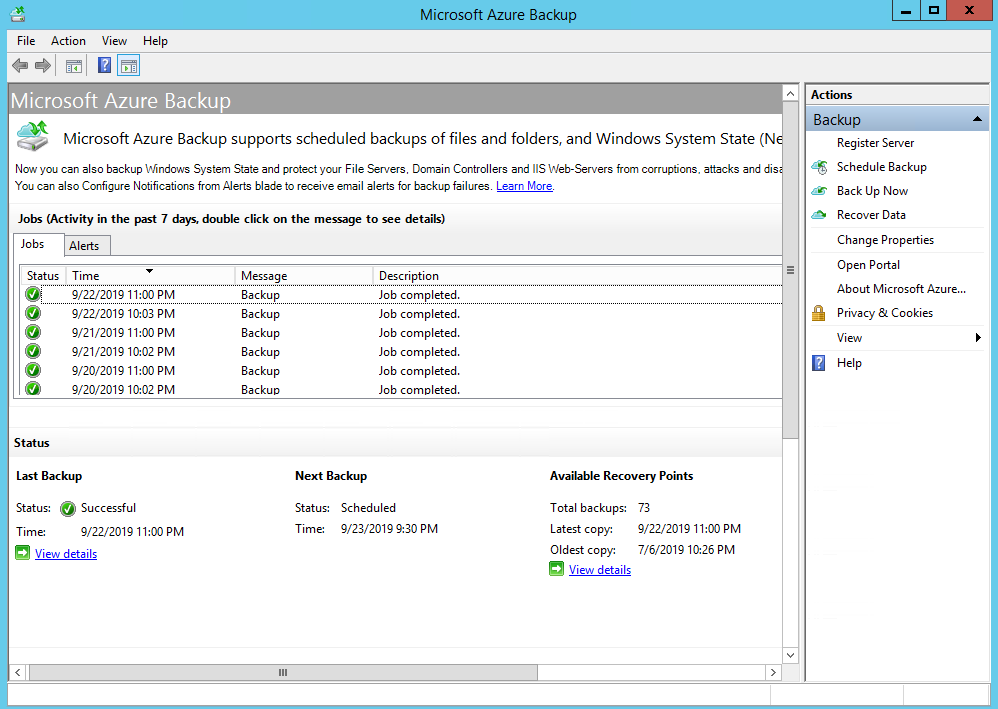
Task: Open the View menu in menu bar
Action: click(x=114, y=41)
